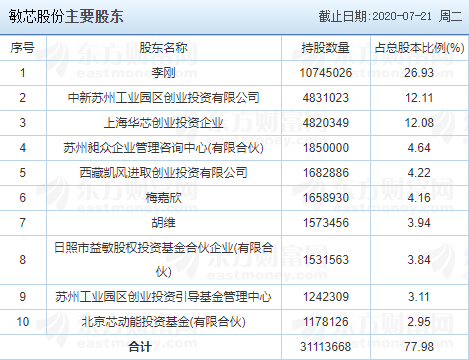
Task: Click the 占总股本比例(%) column header
Action: tap(419, 48)
